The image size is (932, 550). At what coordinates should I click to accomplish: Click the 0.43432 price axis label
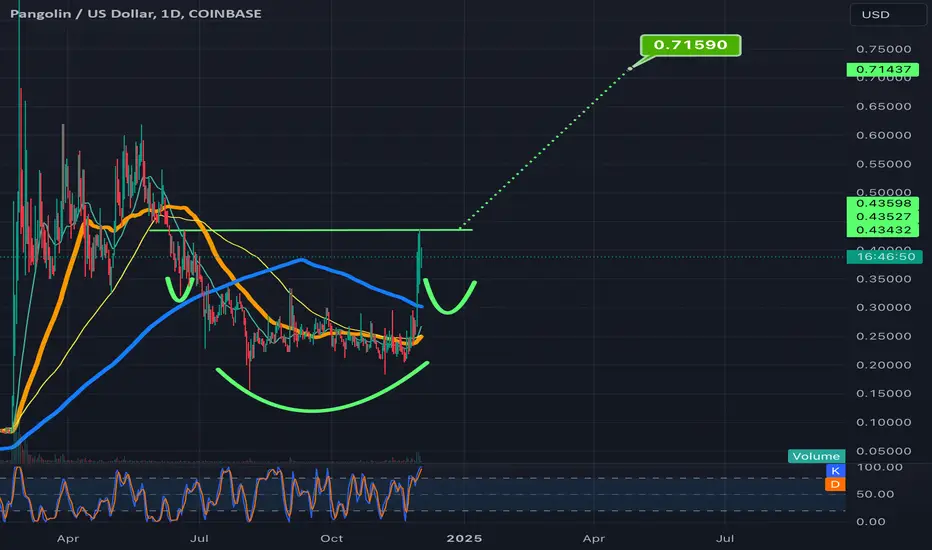pos(883,230)
